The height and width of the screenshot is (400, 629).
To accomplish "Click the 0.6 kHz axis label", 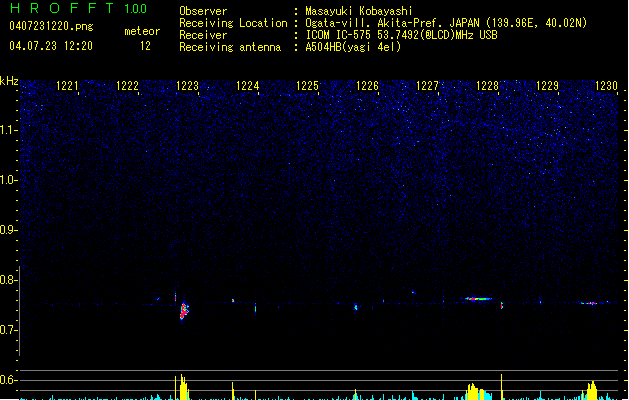I will (8, 380).
